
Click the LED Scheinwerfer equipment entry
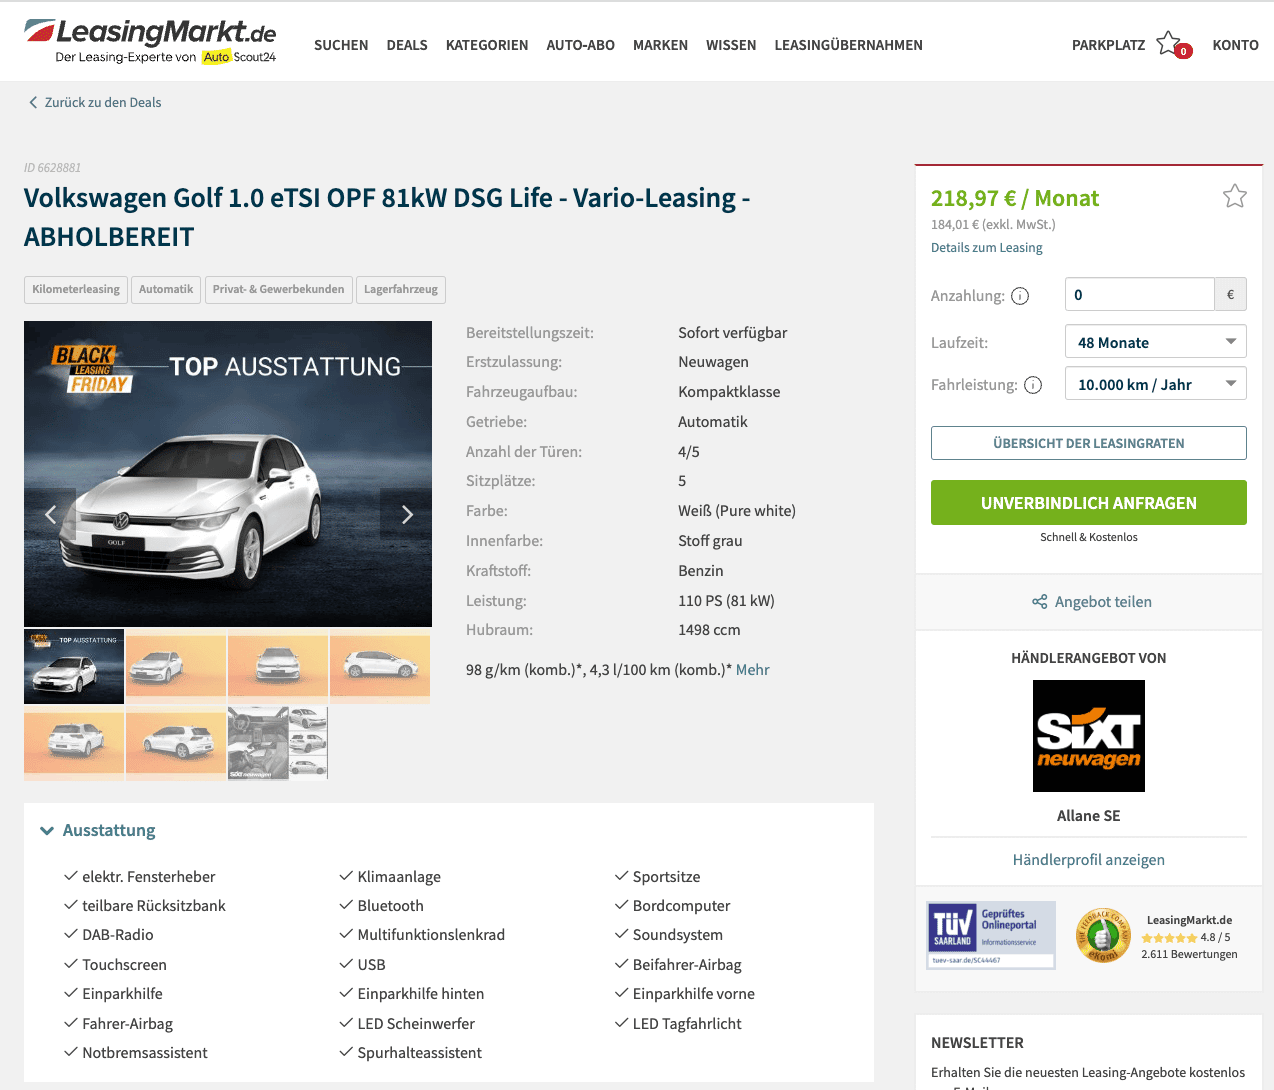[416, 1024]
